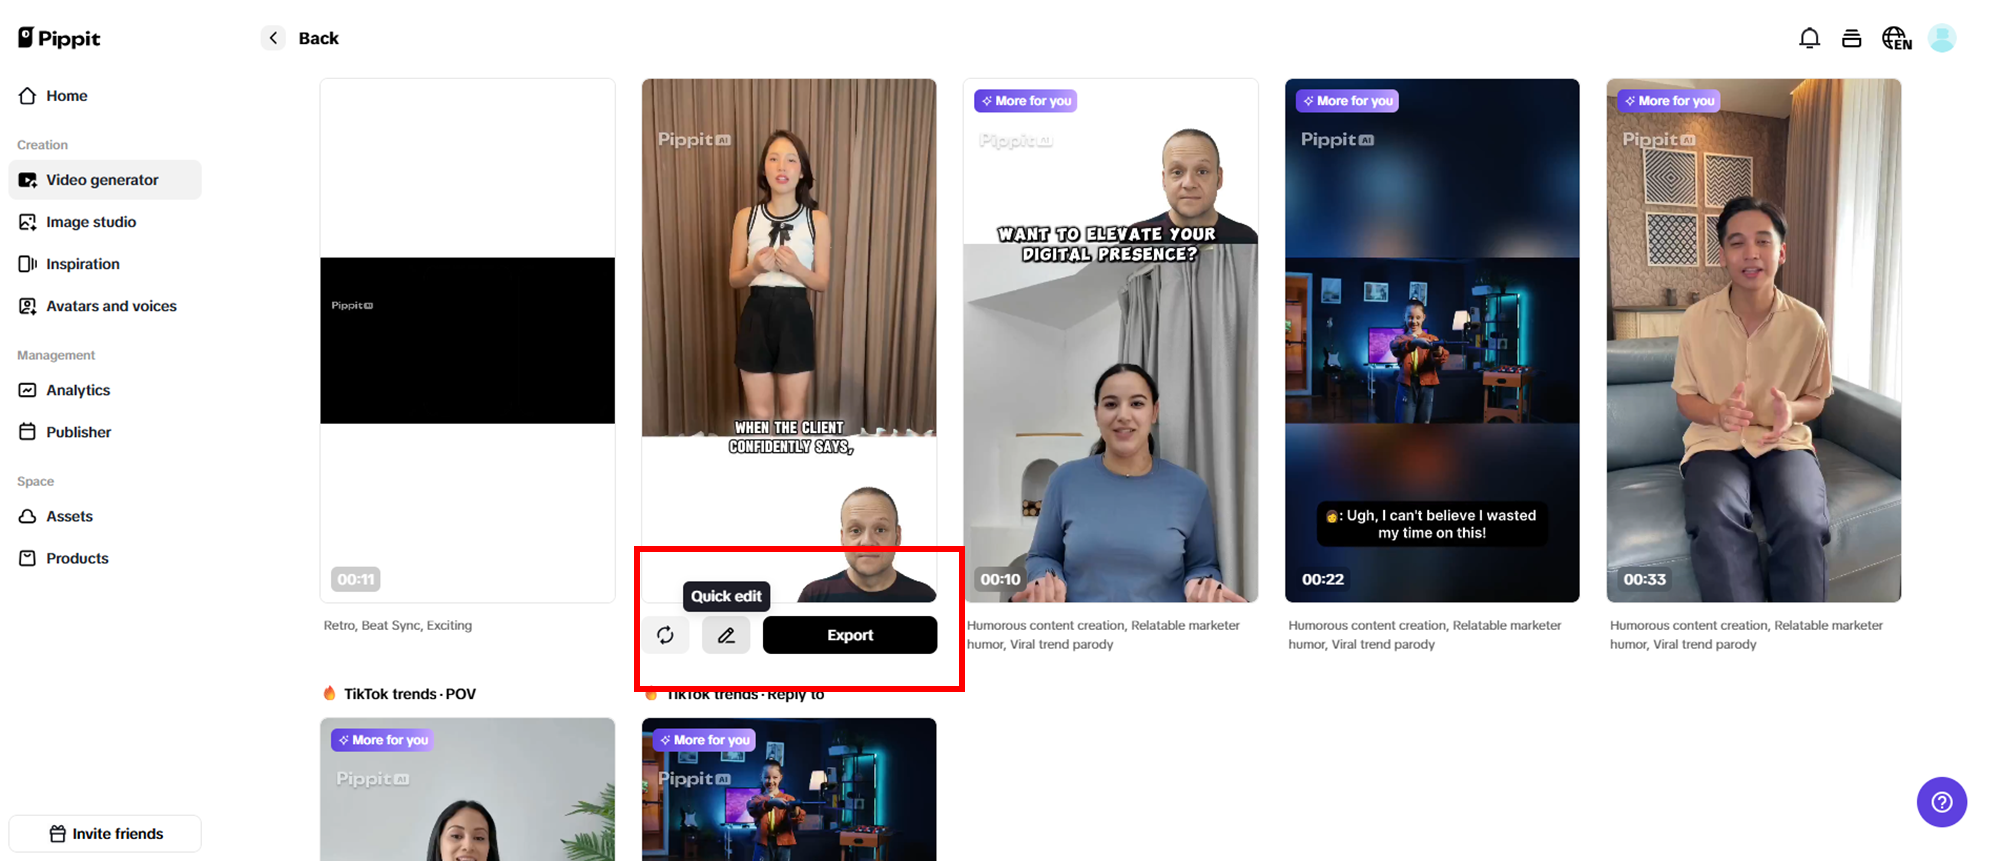Viewport: 2000px width, 861px height.
Task: Click the Video generator icon
Action: pyautogui.click(x=28, y=180)
